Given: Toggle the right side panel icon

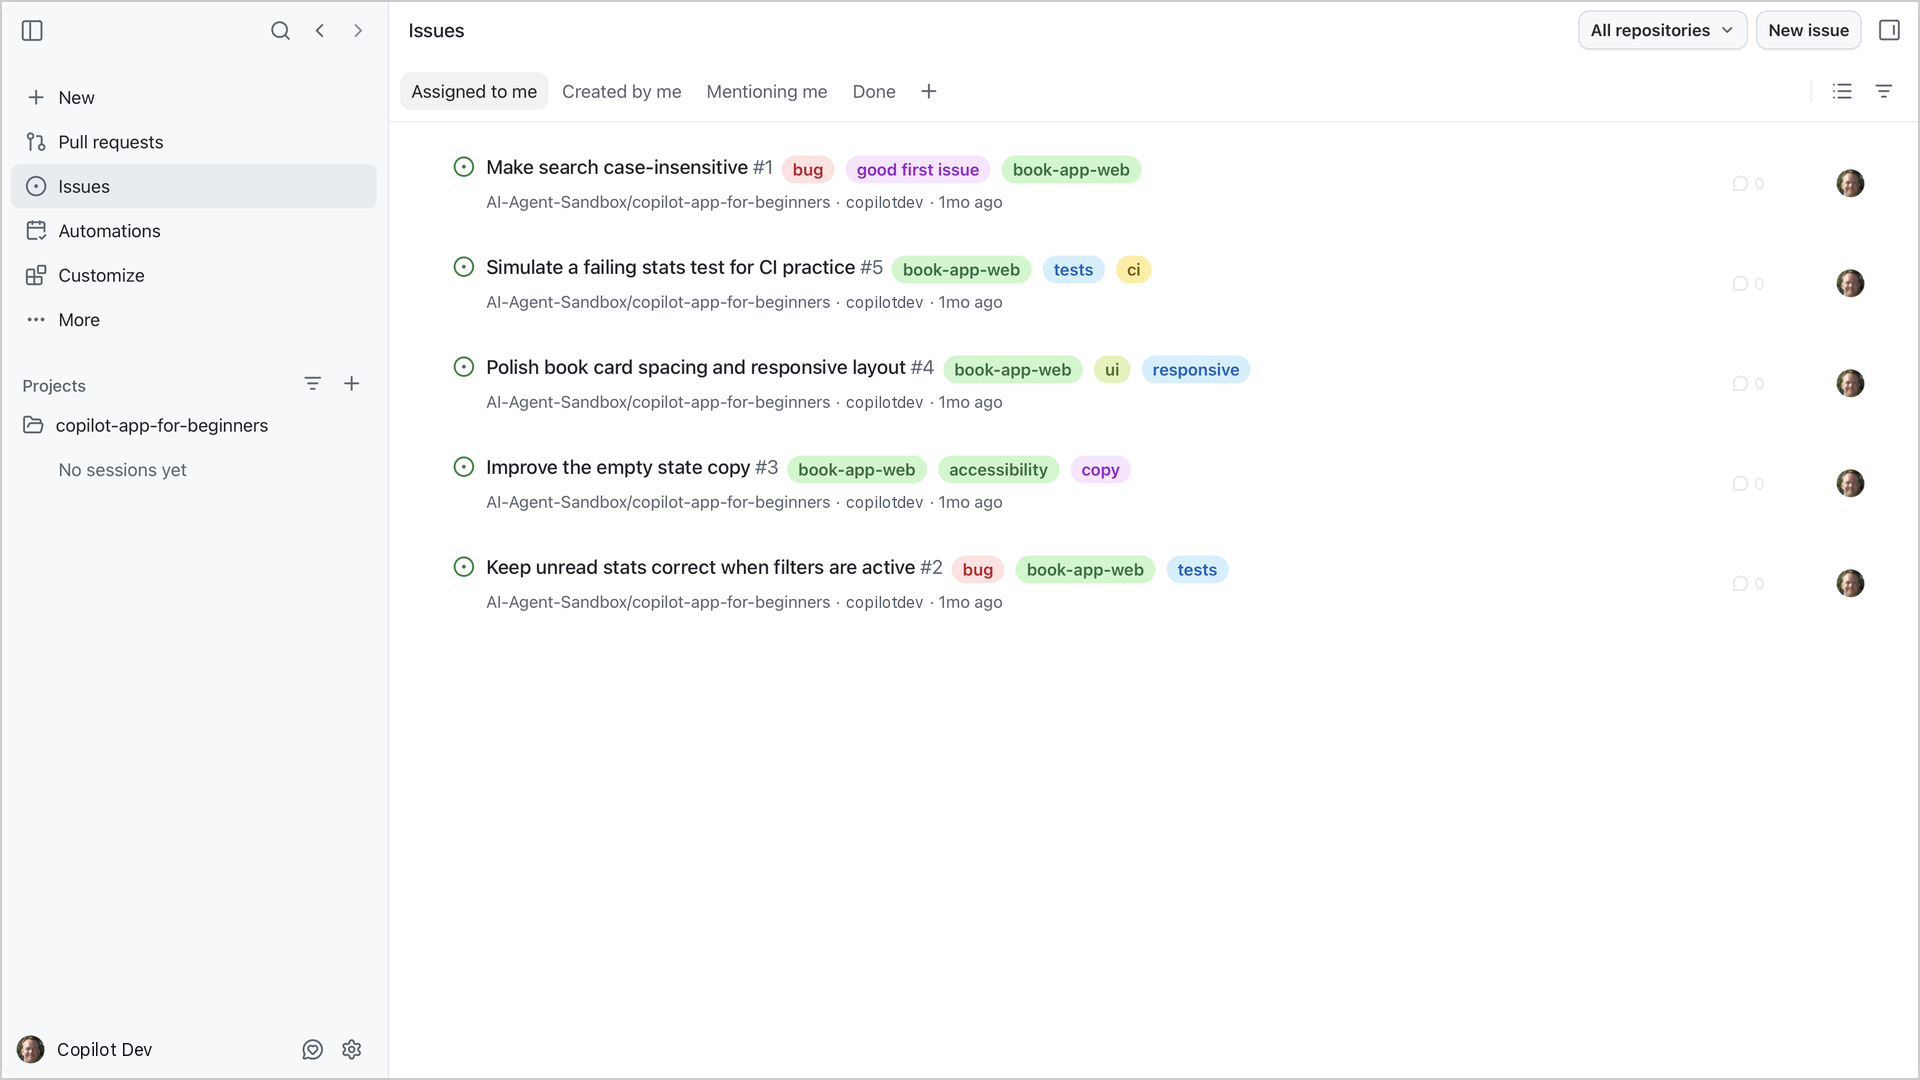Looking at the screenshot, I should (1889, 31).
